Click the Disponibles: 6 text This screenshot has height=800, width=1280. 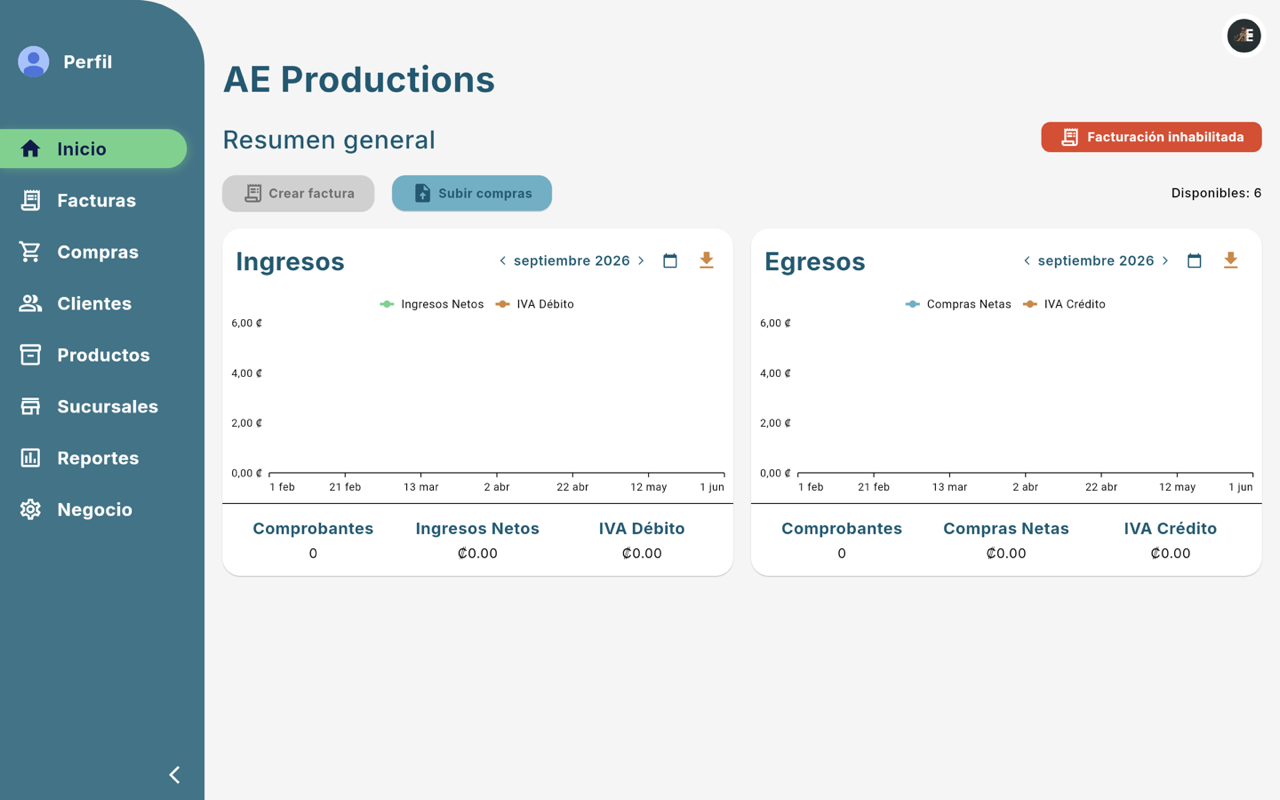[1216, 193]
